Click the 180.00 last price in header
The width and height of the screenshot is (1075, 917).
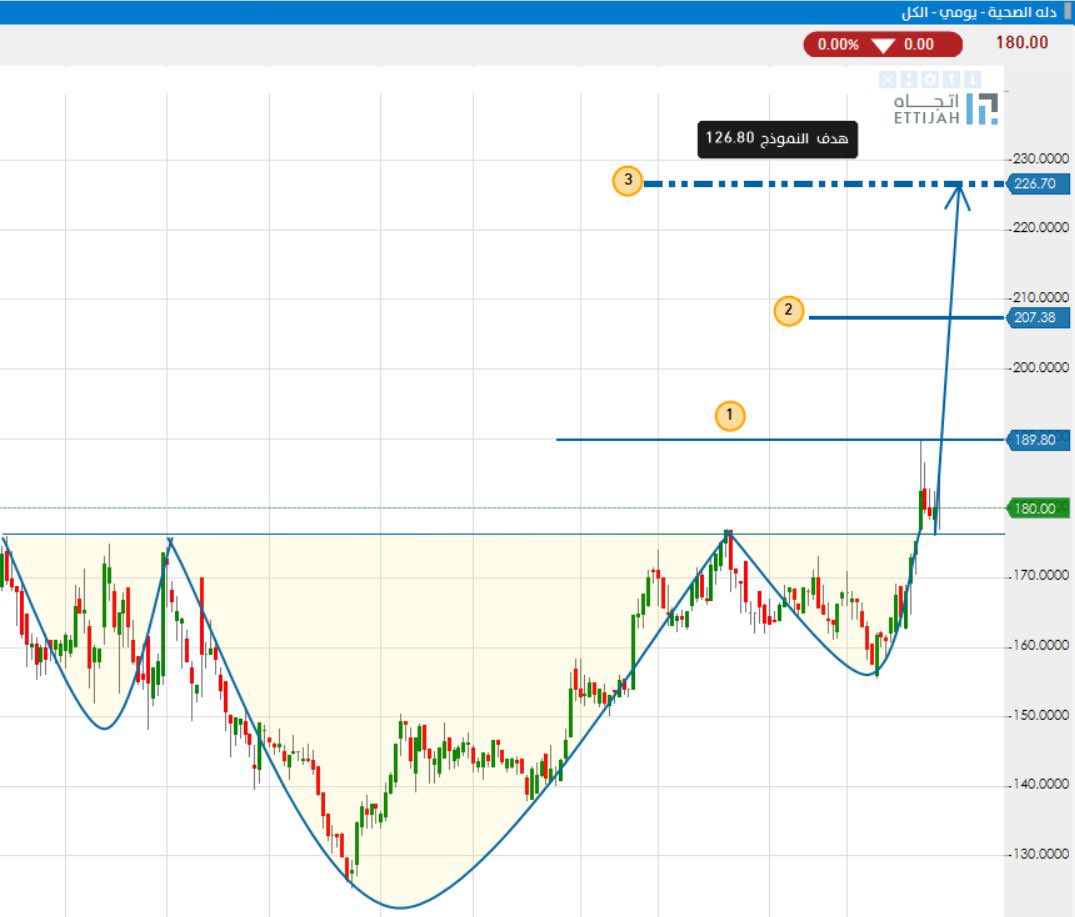tap(1022, 42)
